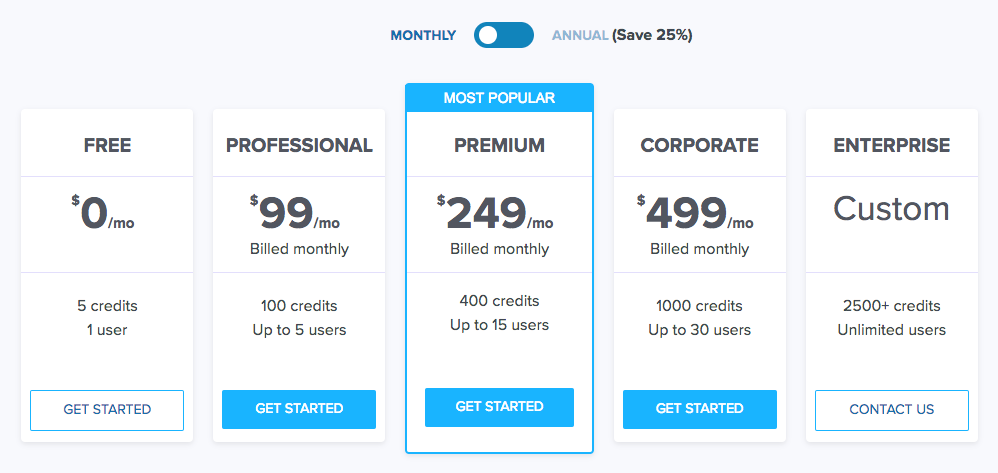Viewport: 998px width, 473px height.
Task: Select the MONTHLY billing label
Action: point(423,35)
